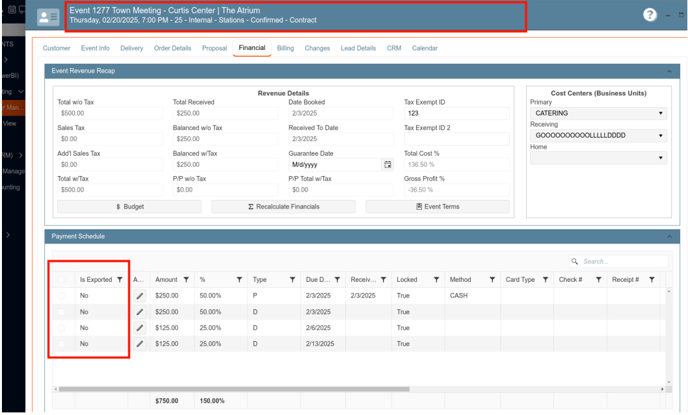Click the contact card icon in header

tap(48, 17)
